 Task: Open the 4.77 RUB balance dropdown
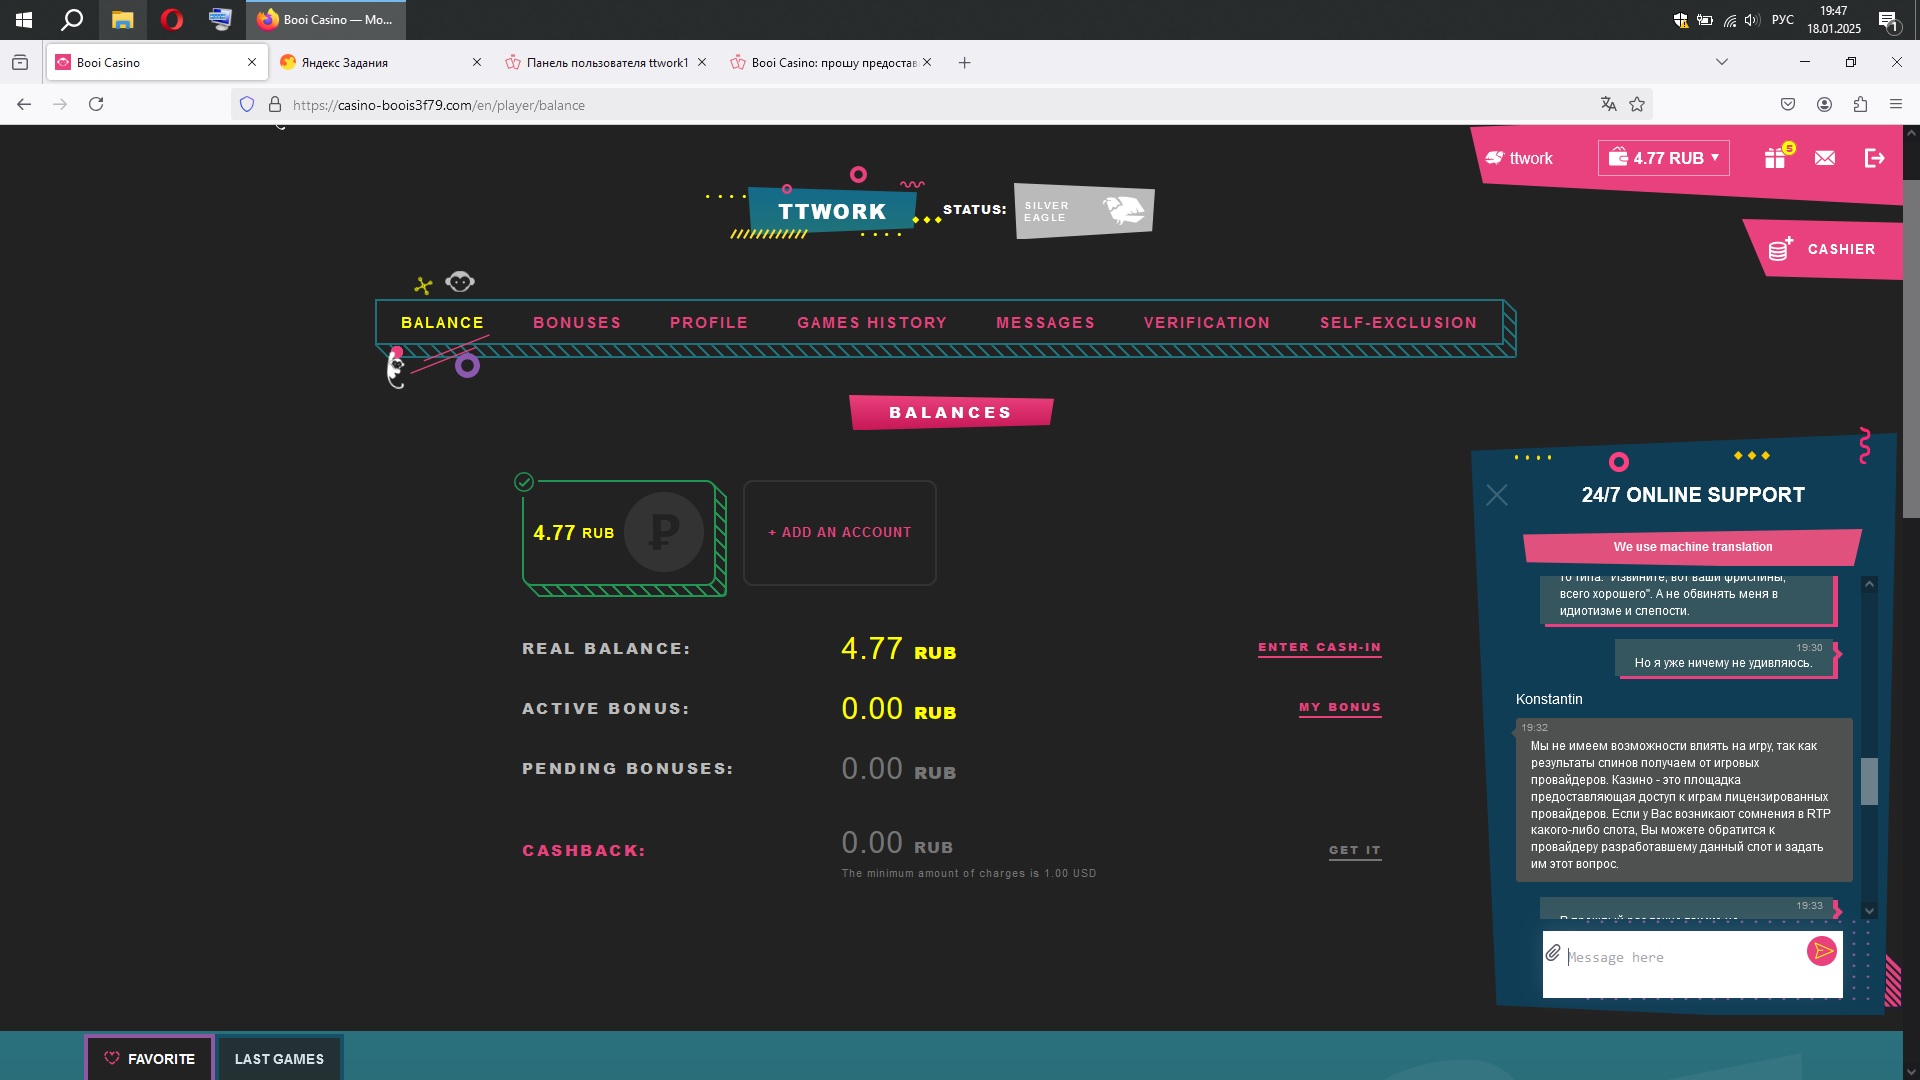pos(1664,158)
